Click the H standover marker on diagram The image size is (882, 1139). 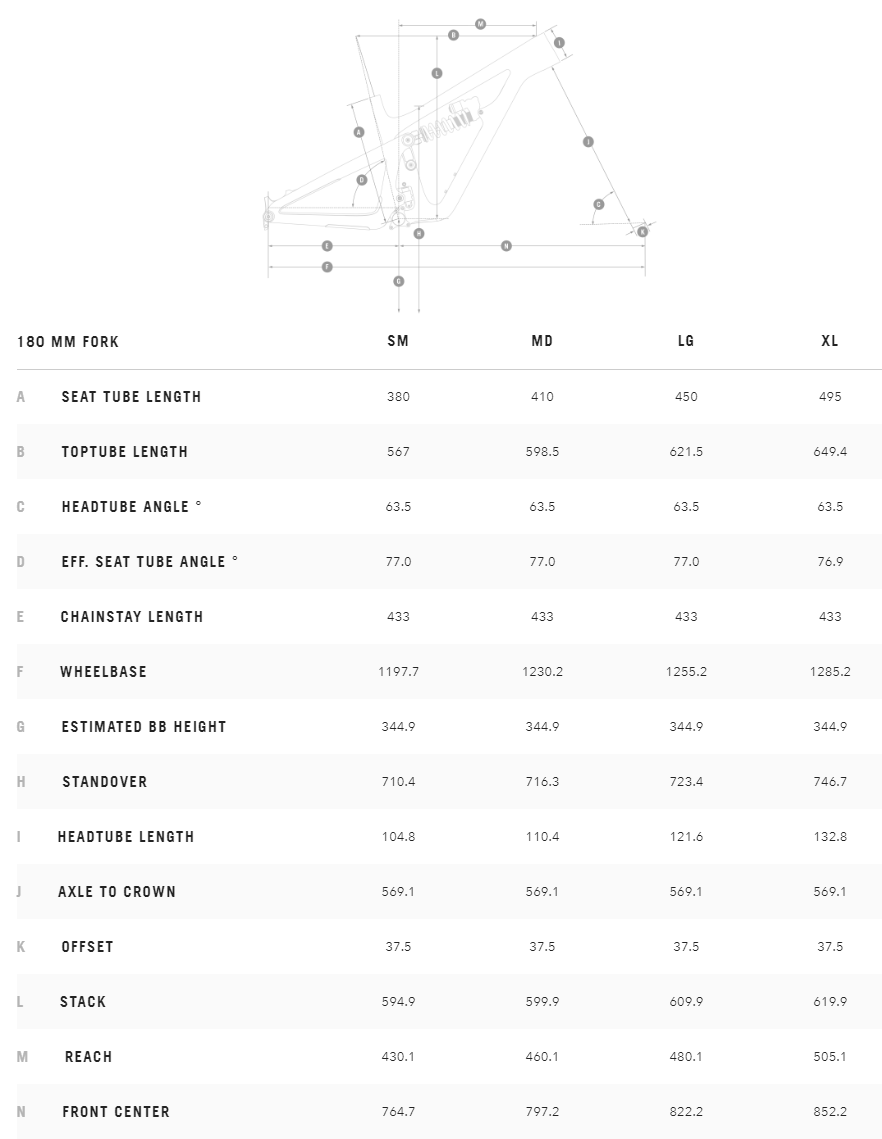[419, 233]
